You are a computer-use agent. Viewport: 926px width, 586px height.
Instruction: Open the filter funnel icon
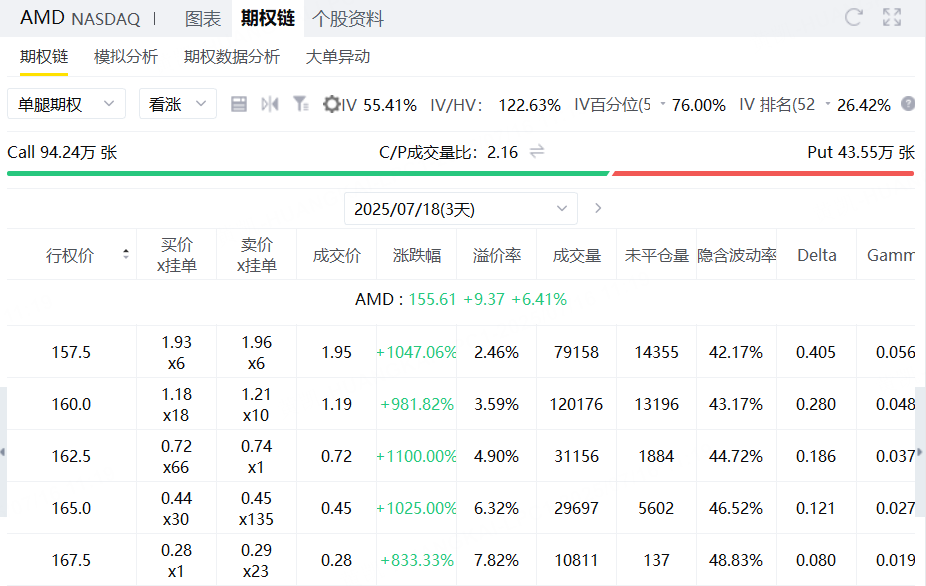pyautogui.click(x=301, y=105)
